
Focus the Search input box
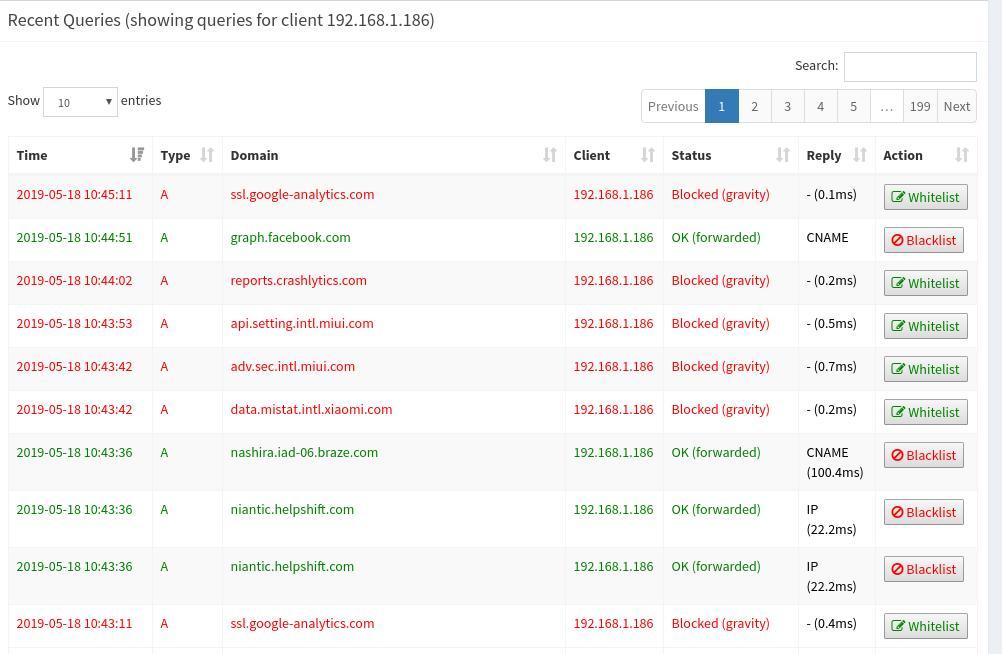click(x=910, y=66)
